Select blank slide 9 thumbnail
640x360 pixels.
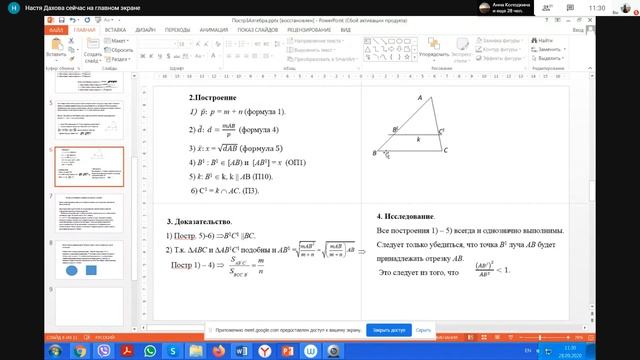[89, 306]
